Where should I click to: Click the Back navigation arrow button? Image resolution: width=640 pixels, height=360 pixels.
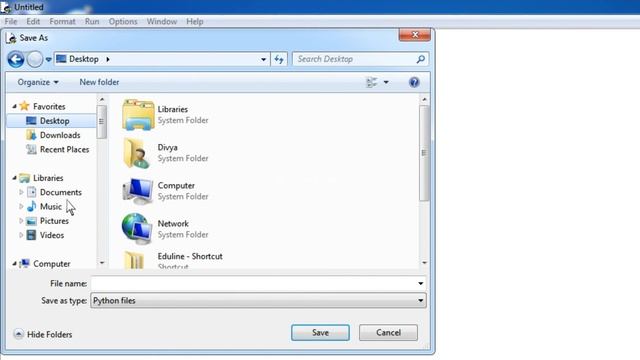click(16, 60)
